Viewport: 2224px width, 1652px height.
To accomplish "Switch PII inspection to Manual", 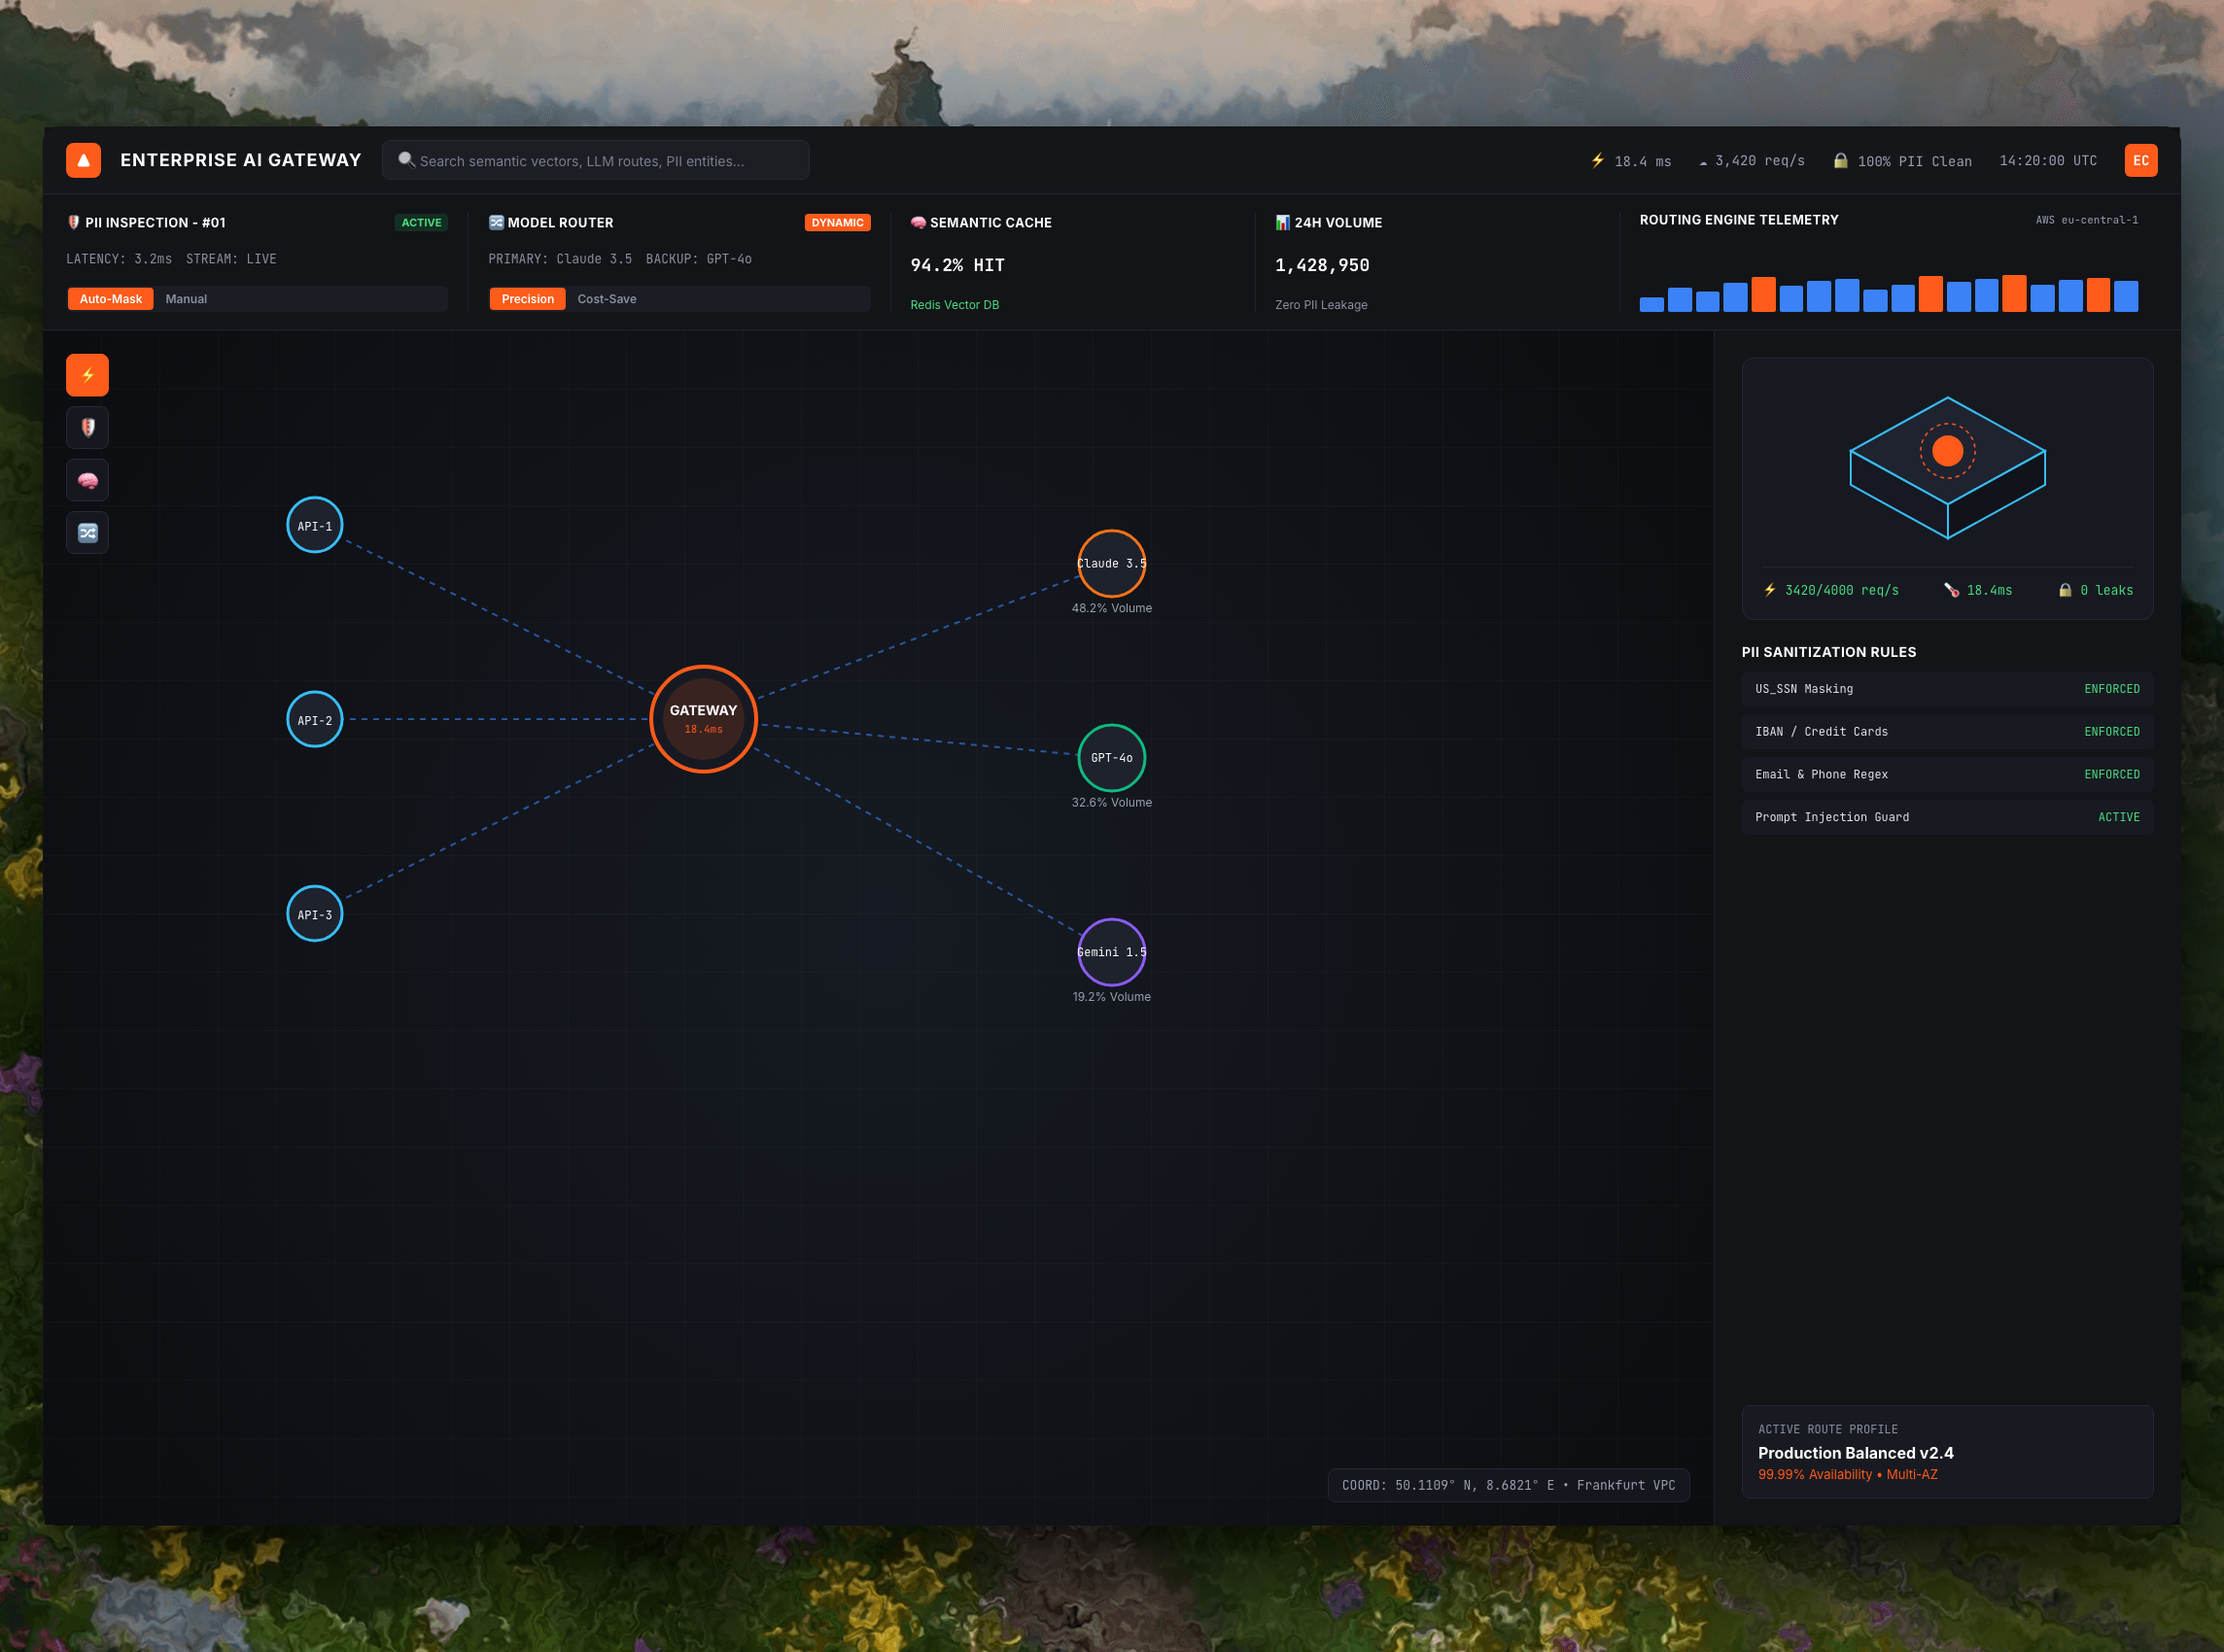I will point(186,299).
